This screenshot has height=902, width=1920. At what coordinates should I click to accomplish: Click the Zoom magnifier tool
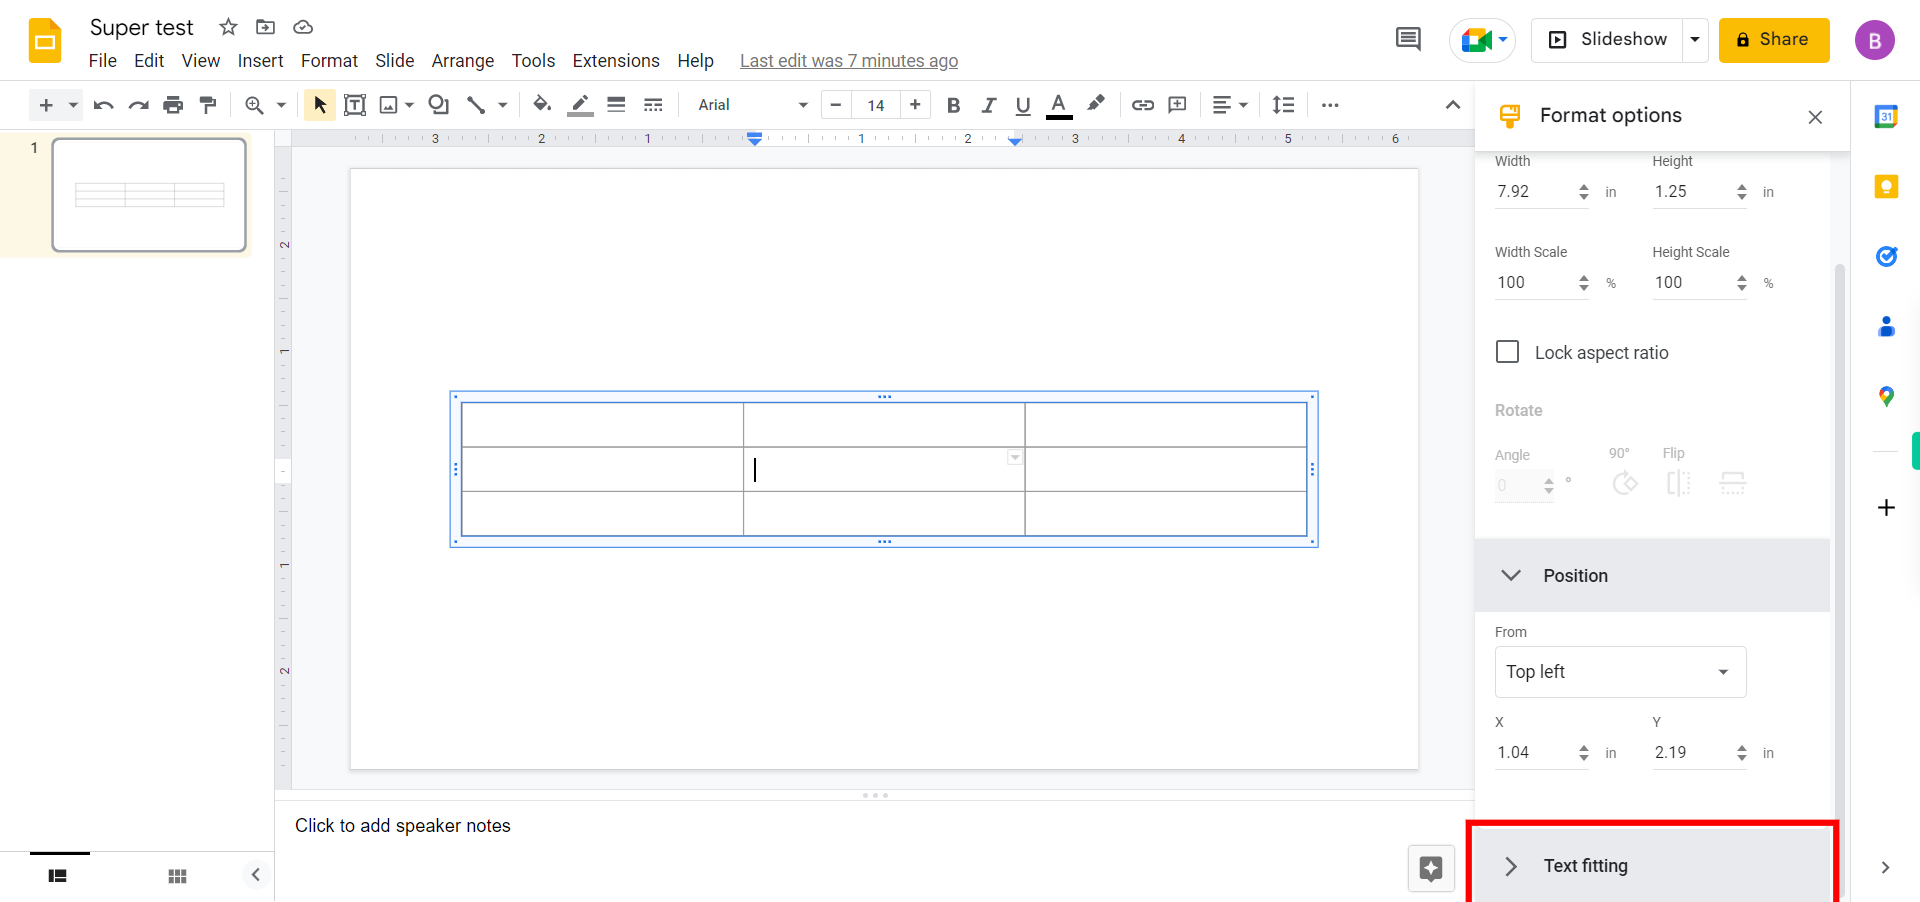click(255, 105)
